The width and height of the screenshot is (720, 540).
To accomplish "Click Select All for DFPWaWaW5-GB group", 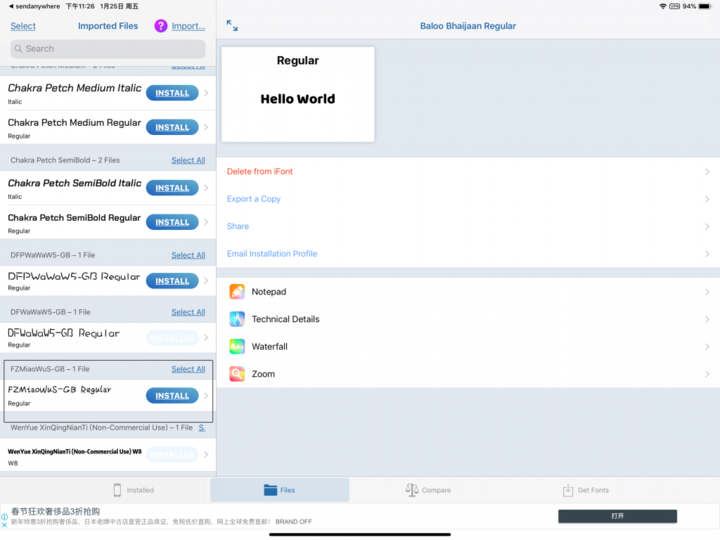I will pyautogui.click(x=188, y=255).
